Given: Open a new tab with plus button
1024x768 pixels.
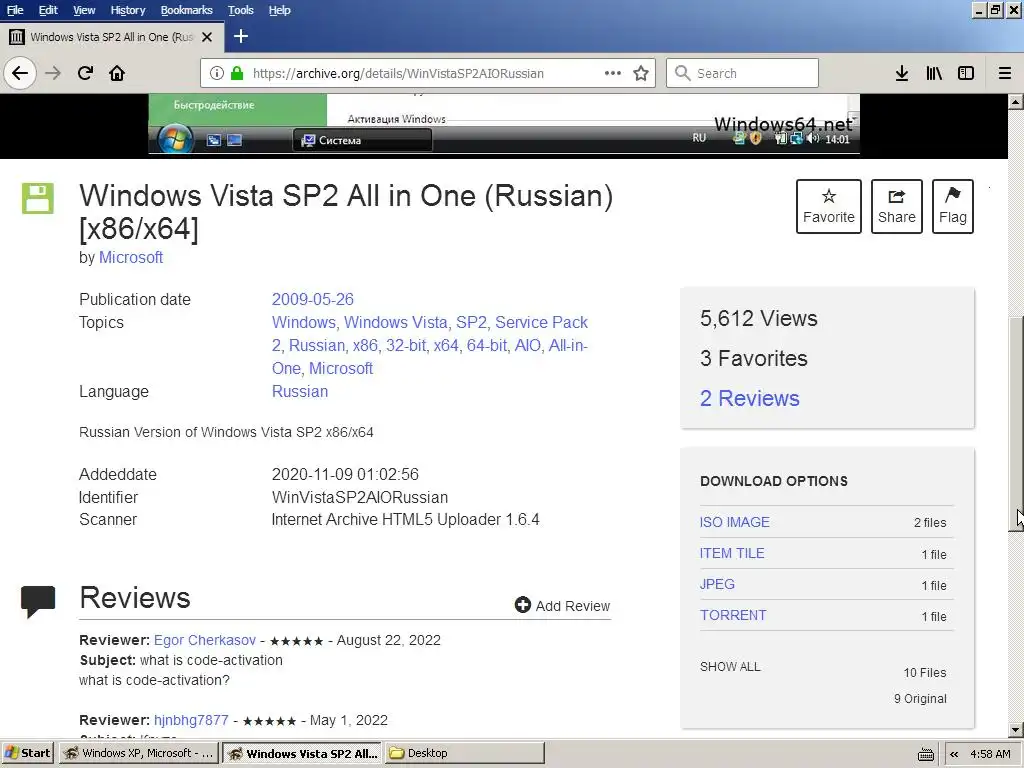Looking at the screenshot, I should pos(240,37).
